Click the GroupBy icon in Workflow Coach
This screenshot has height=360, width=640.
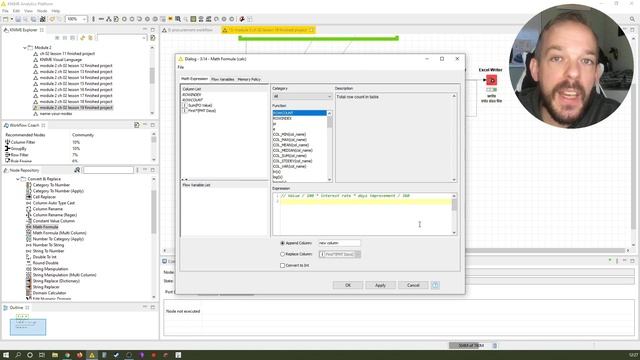point(7,149)
